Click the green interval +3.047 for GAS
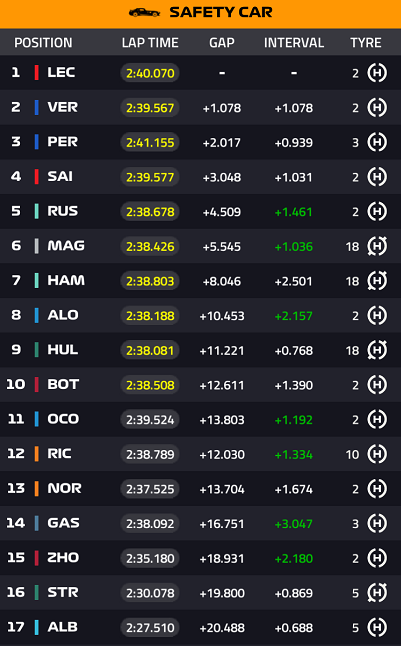The height and width of the screenshot is (646, 401). pos(294,524)
